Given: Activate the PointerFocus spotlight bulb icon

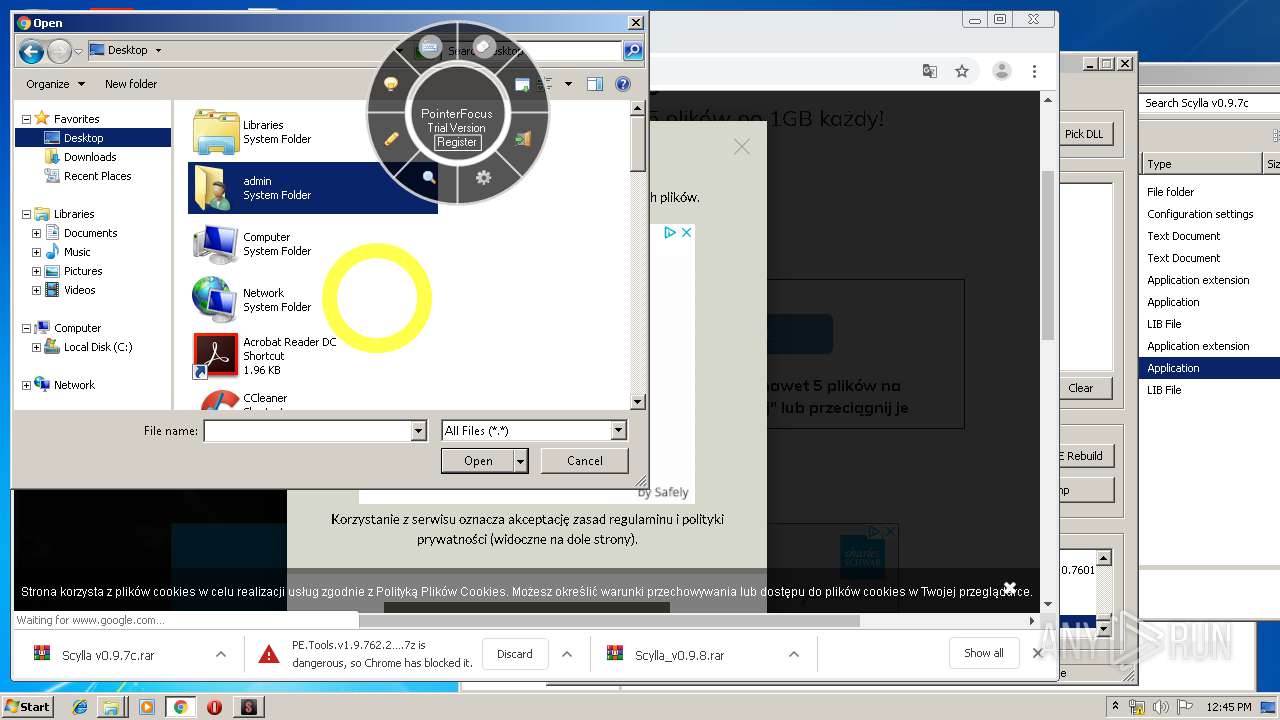Looking at the screenshot, I should [391, 84].
